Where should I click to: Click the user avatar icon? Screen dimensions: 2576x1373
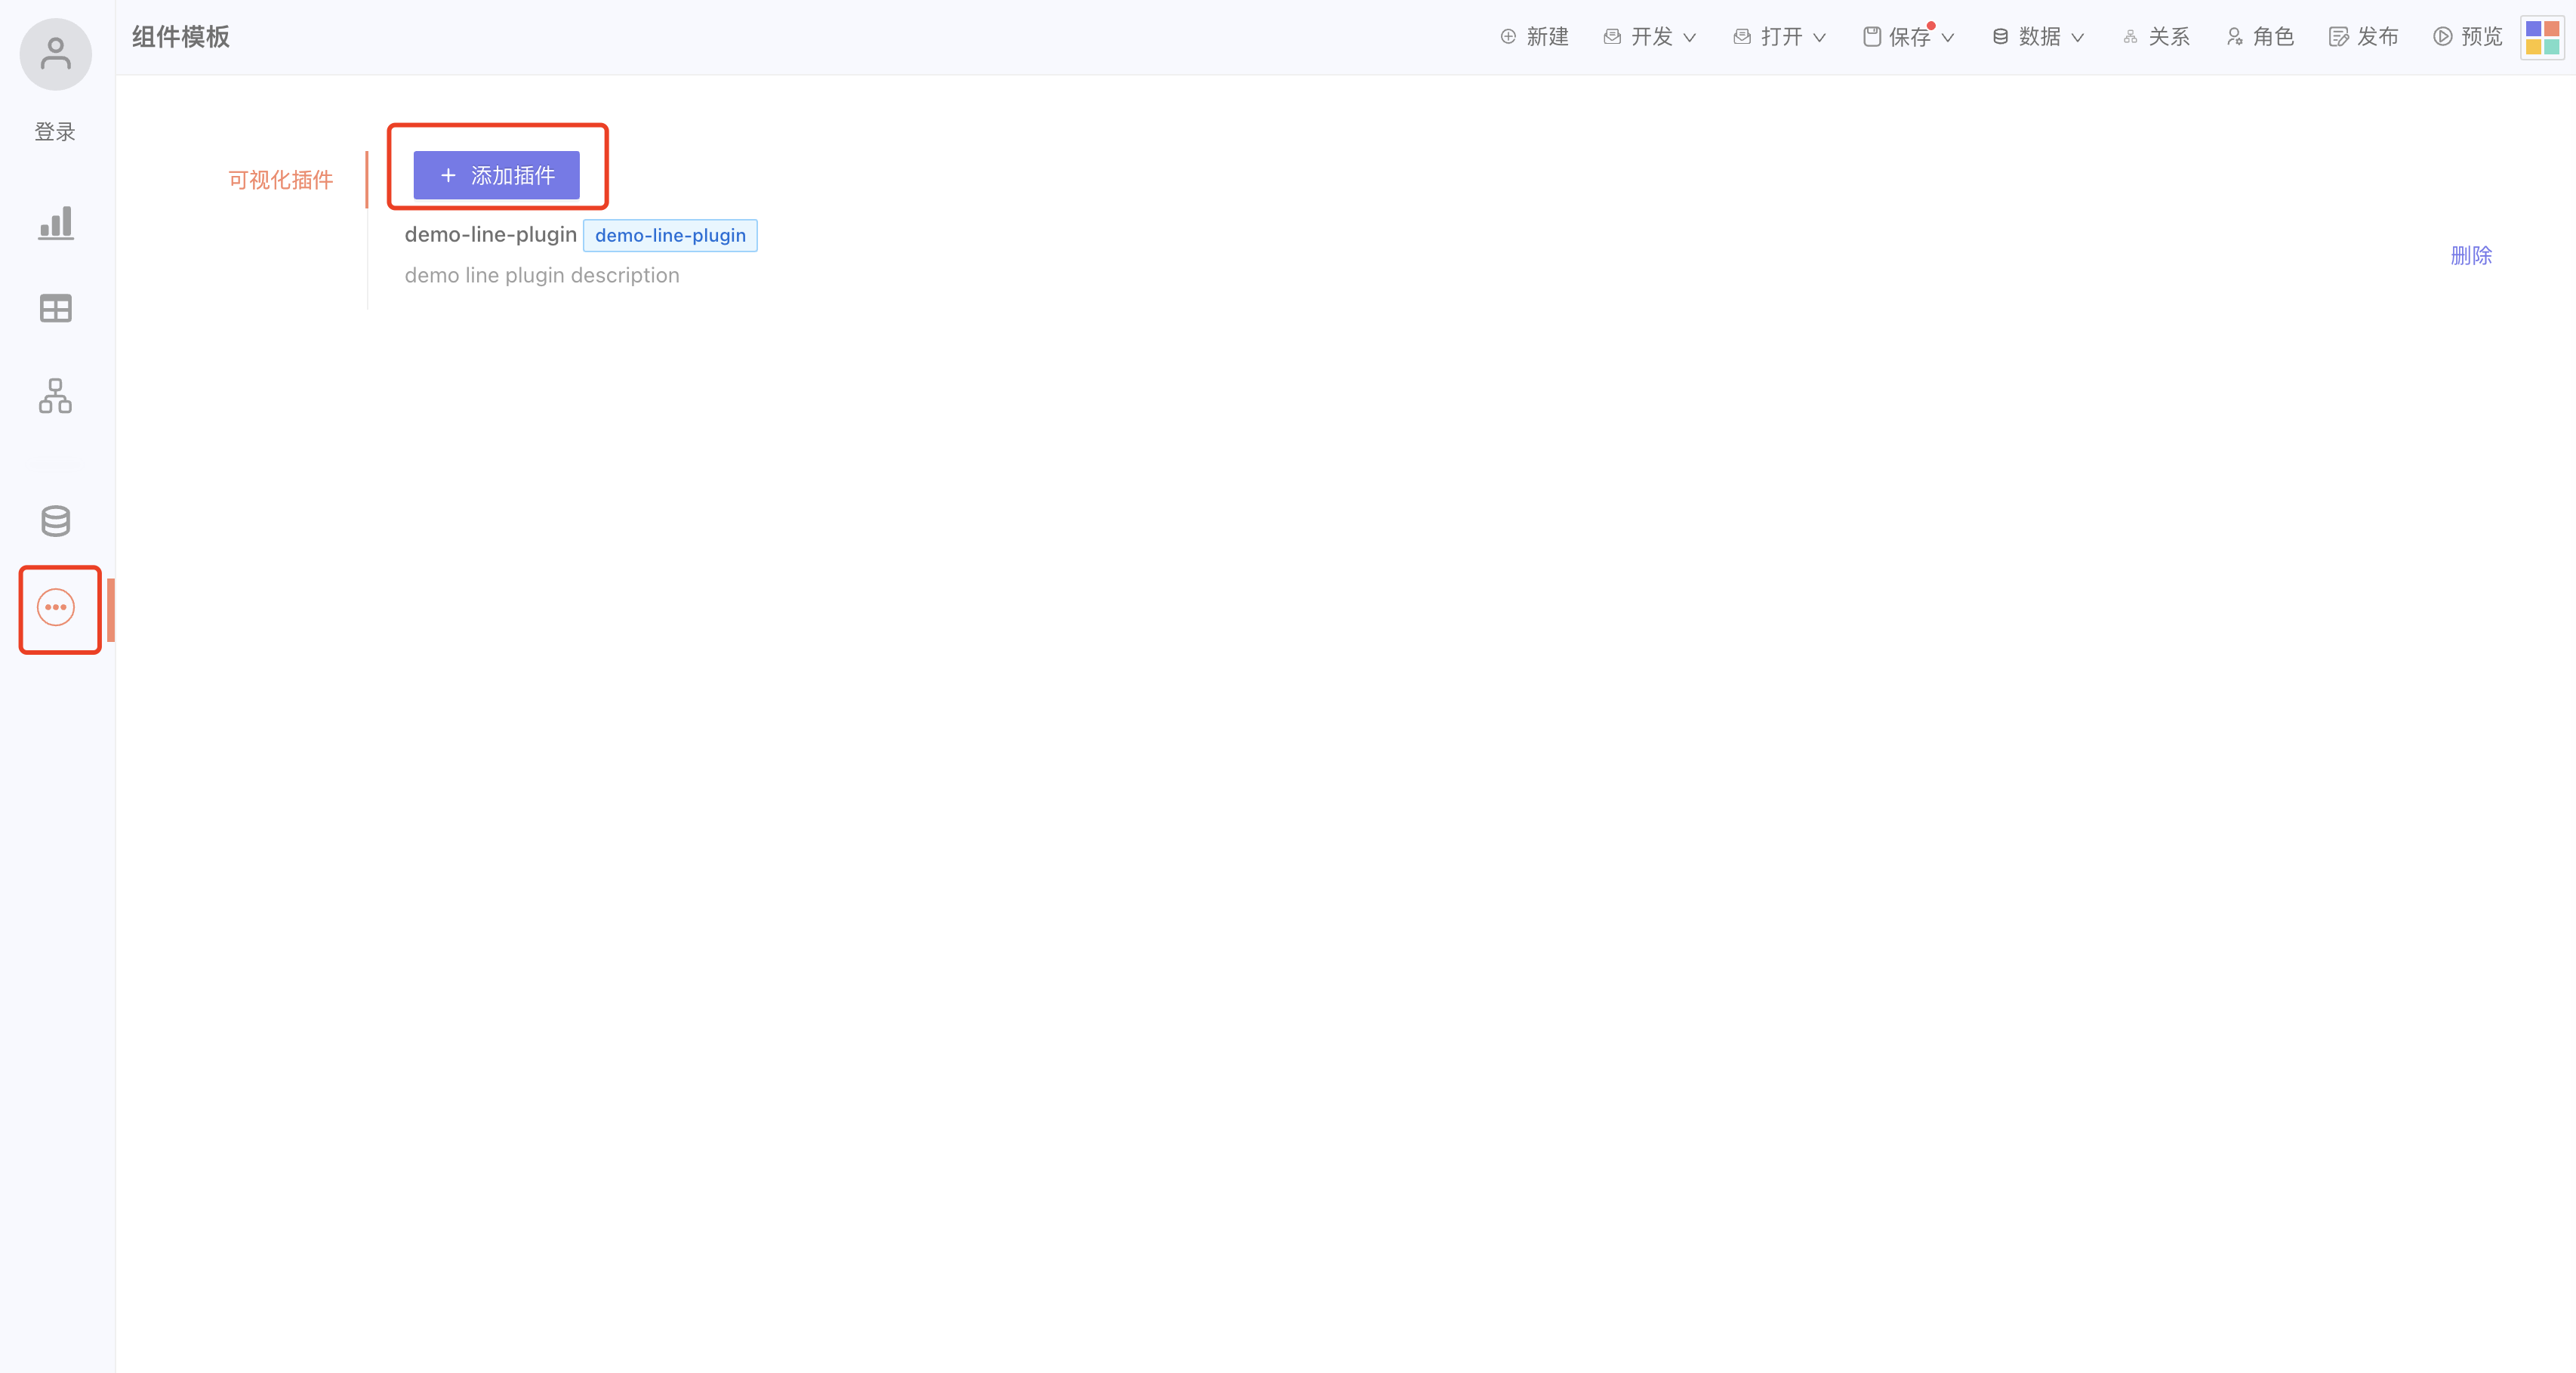coord(55,54)
